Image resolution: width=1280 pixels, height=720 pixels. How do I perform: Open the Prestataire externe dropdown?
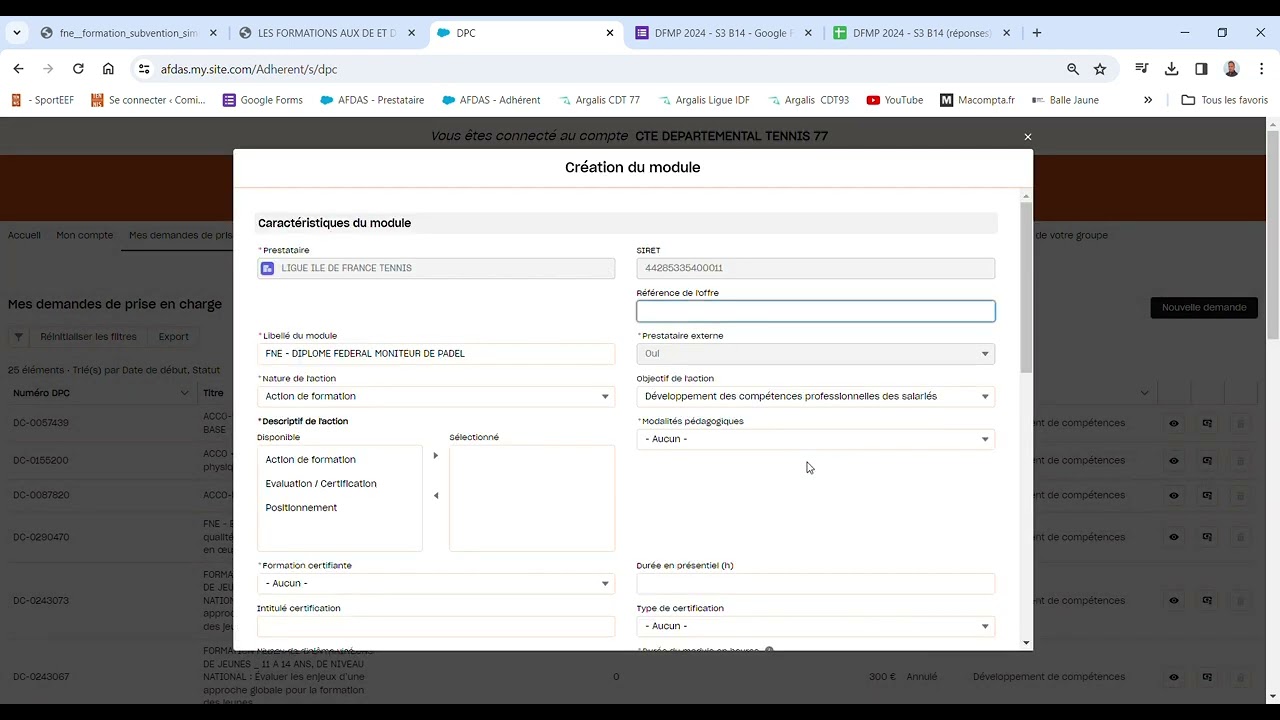(816, 354)
